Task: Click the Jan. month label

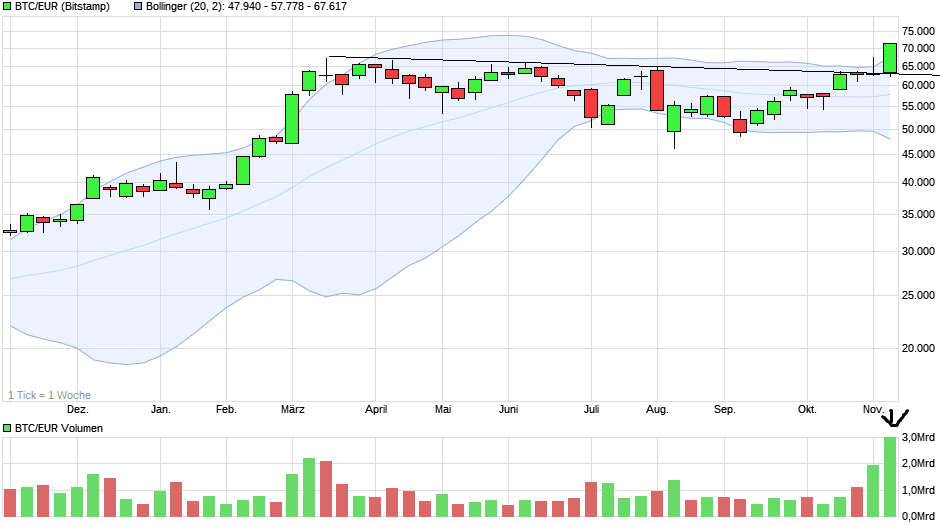Action: (161, 410)
